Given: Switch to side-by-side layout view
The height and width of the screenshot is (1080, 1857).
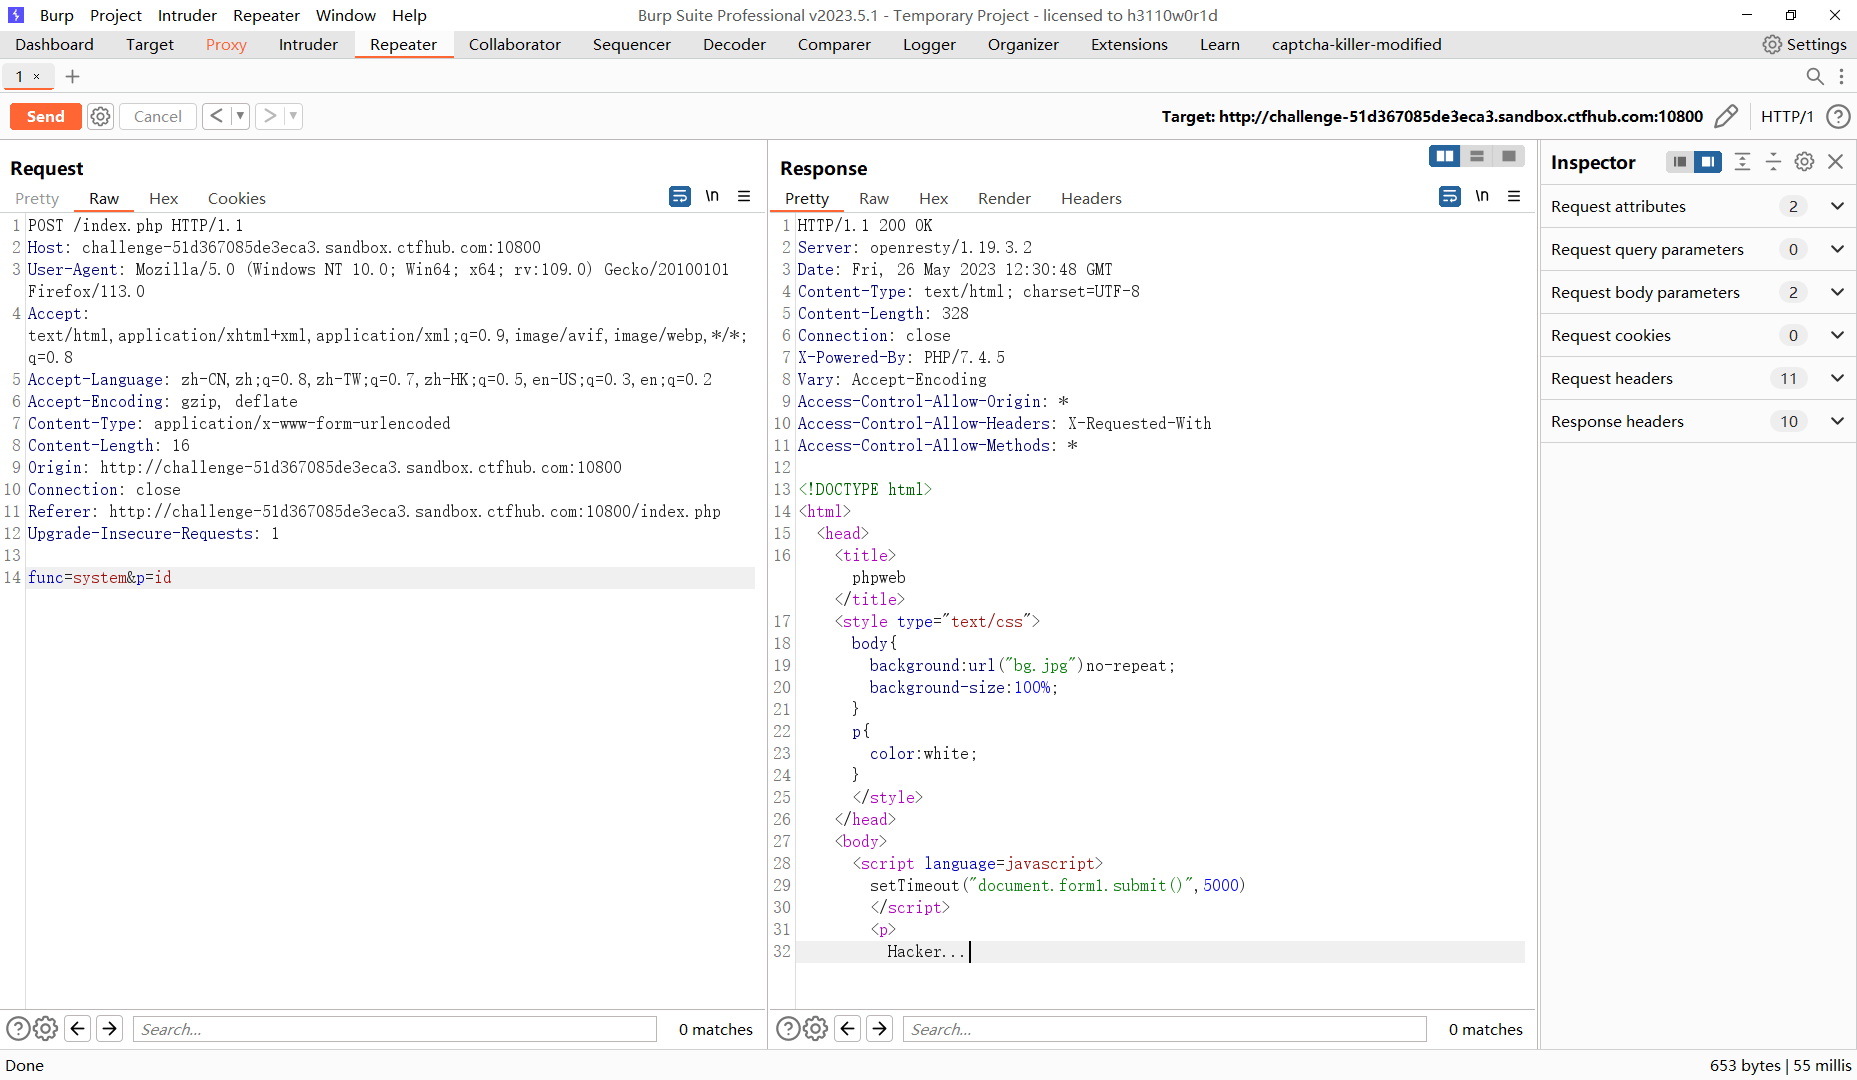Looking at the screenshot, I should [x=1444, y=156].
